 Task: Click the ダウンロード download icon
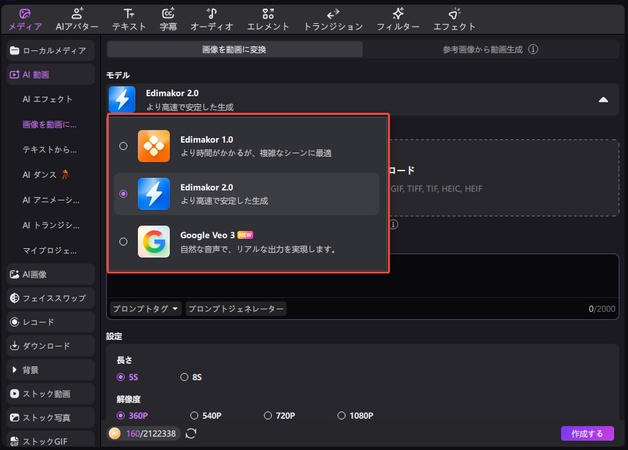click(14, 346)
